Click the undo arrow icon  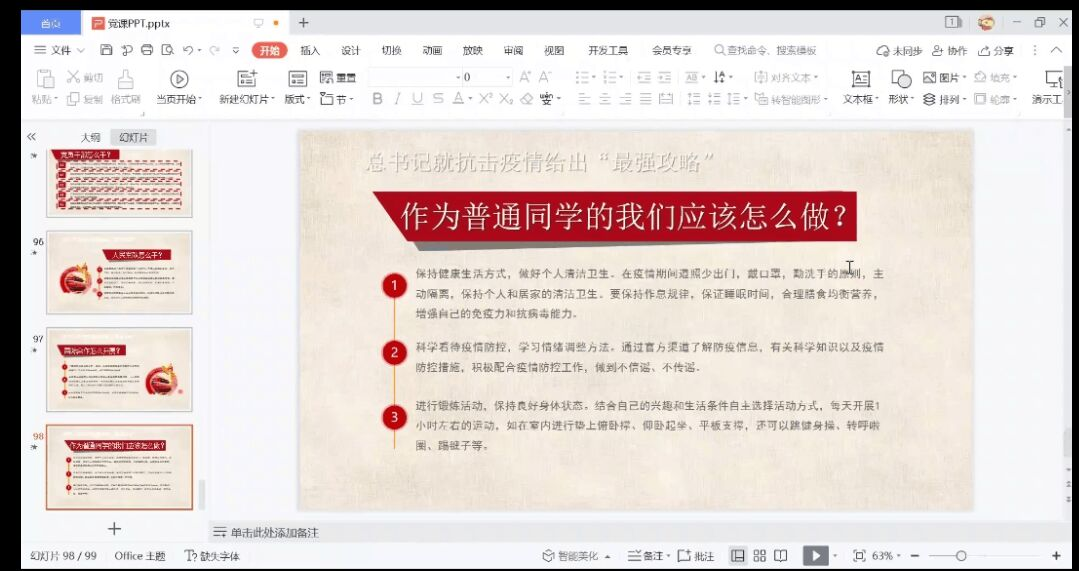click(188, 50)
